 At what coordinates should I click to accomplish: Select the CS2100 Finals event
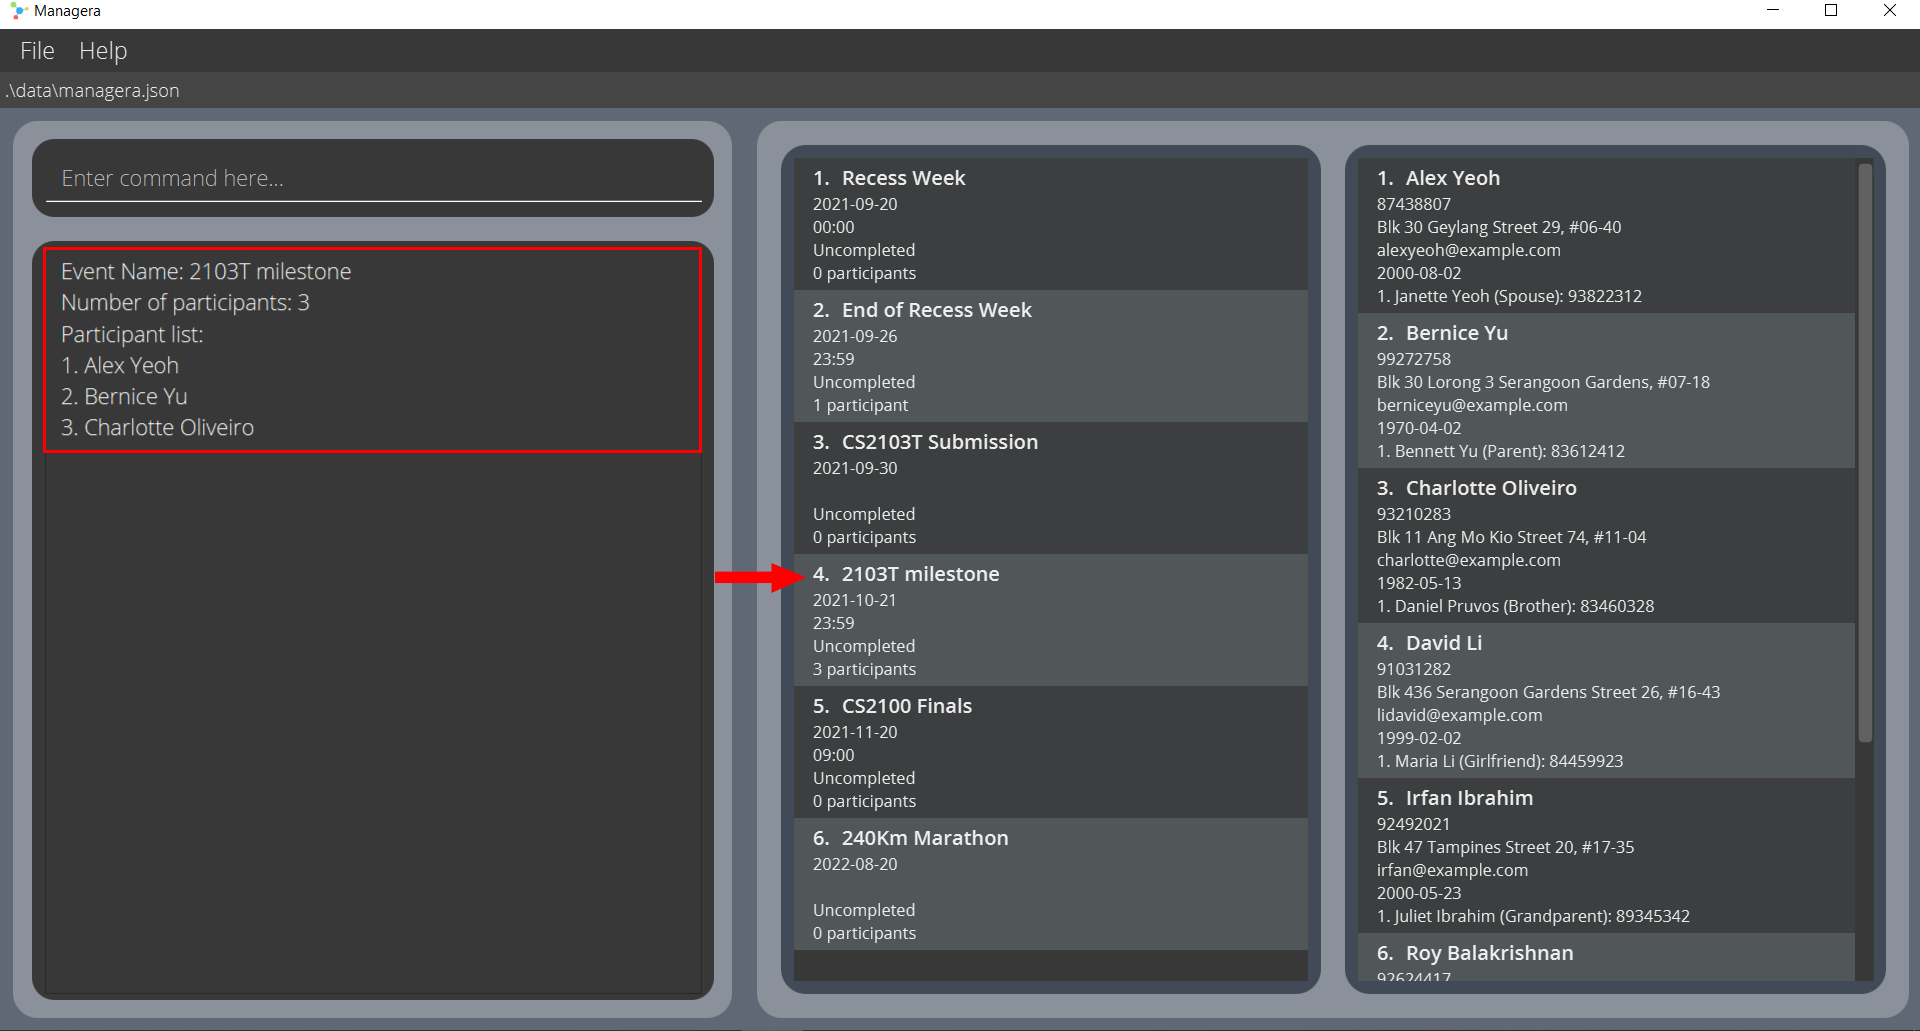(x=1051, y=752)
